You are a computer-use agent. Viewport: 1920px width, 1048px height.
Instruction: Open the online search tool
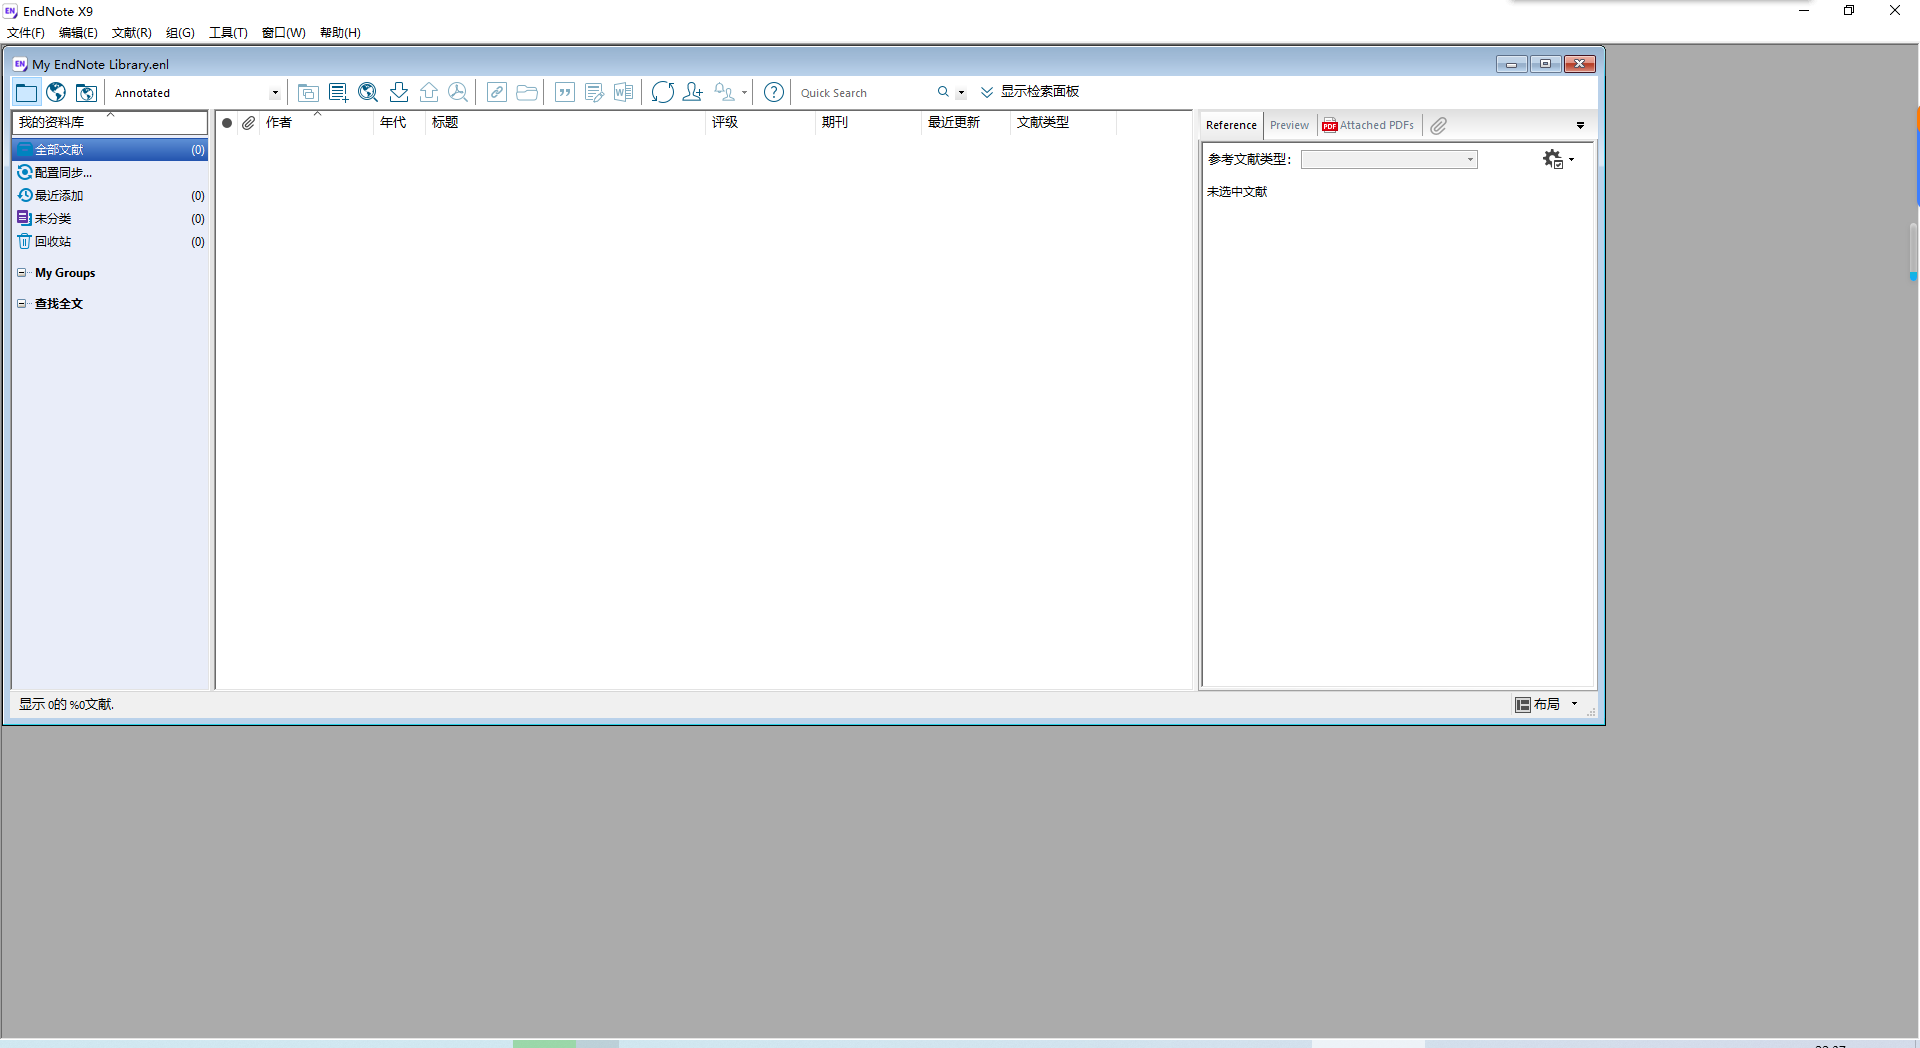368,92
